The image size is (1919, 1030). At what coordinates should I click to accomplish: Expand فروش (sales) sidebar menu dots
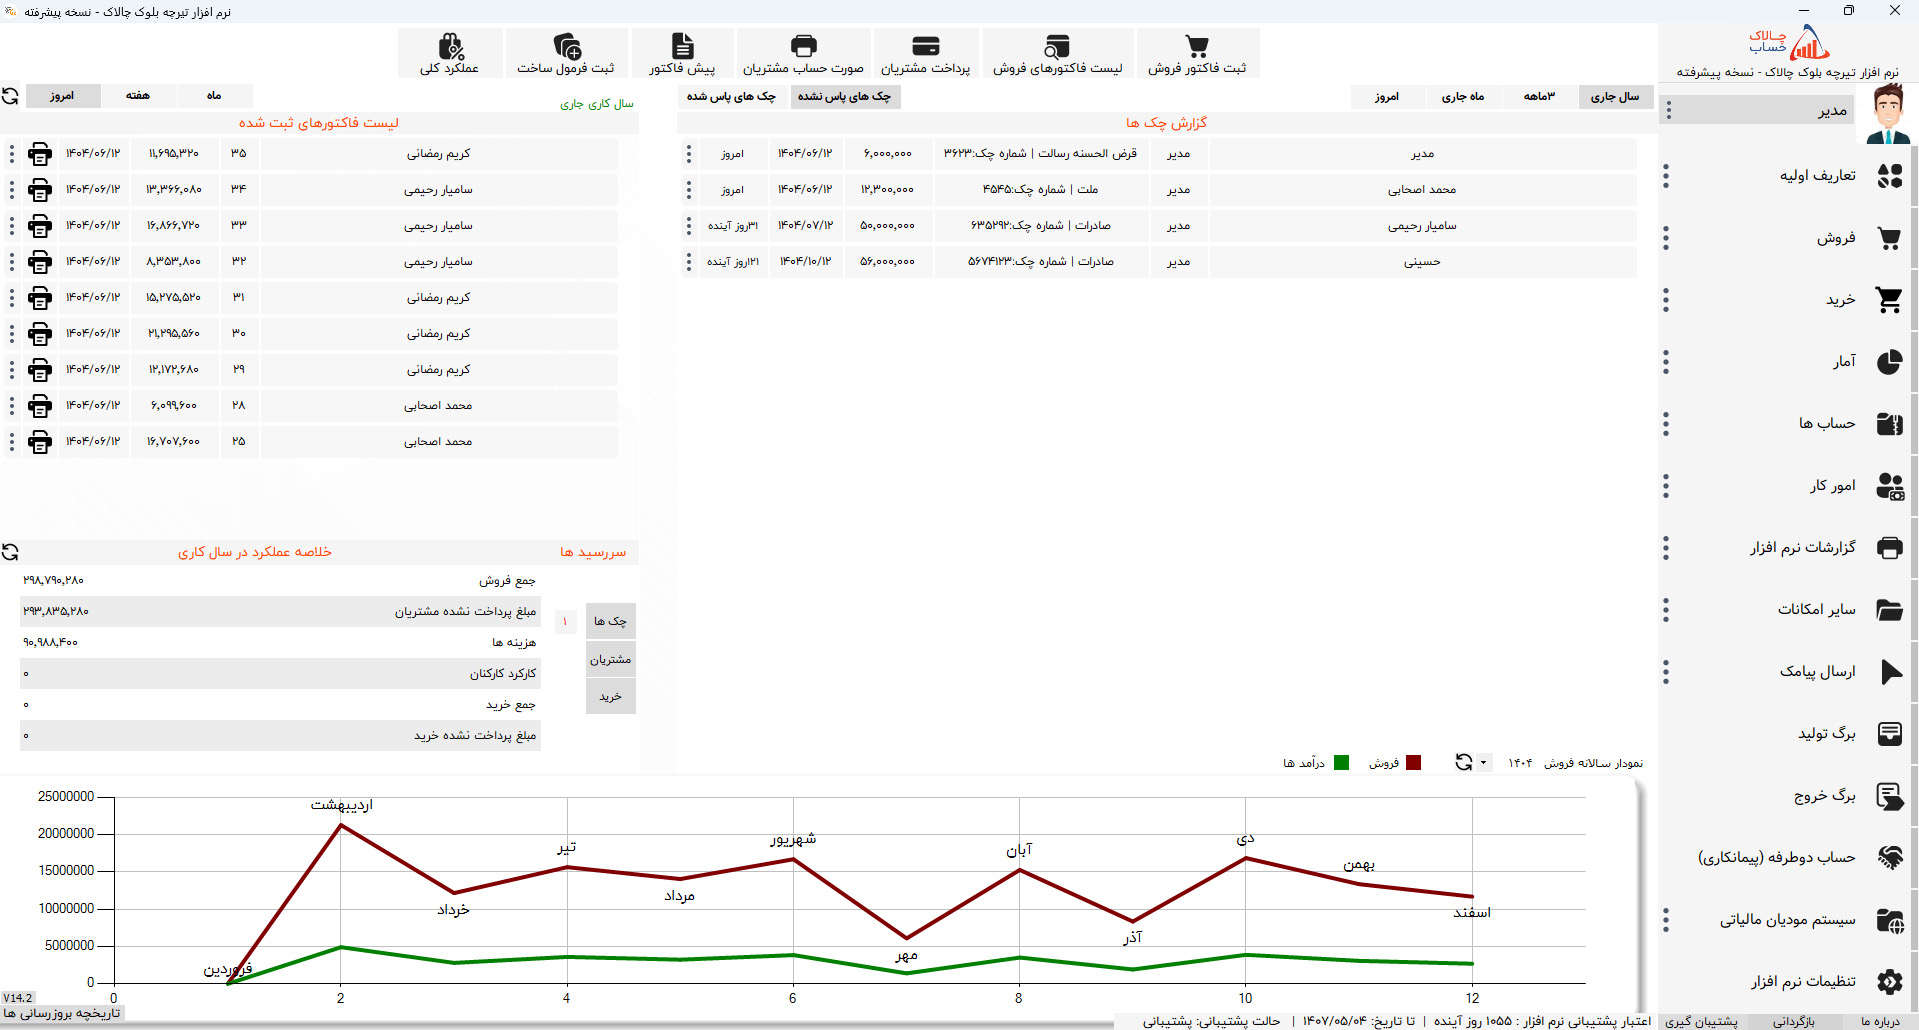[1666, 238]
